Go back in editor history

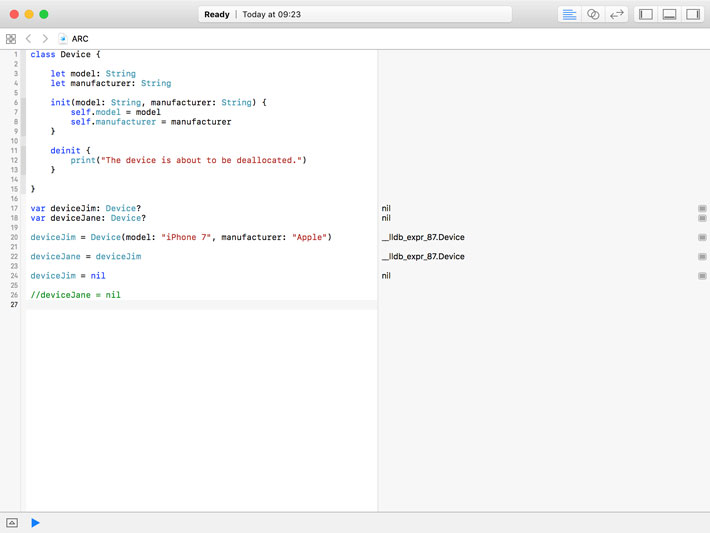point(29,39)
